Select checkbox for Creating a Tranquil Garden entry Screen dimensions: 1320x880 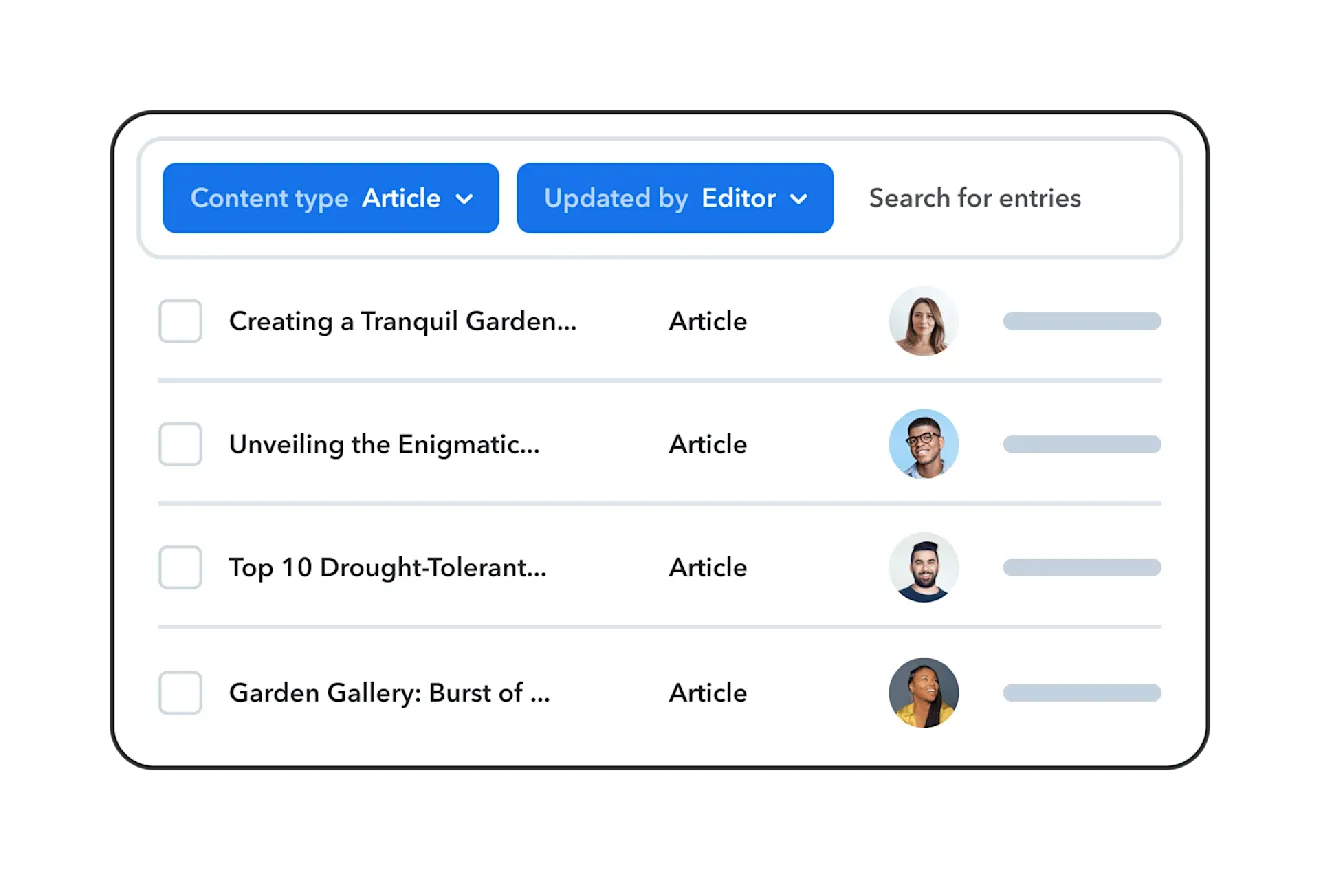coord(180,321)
